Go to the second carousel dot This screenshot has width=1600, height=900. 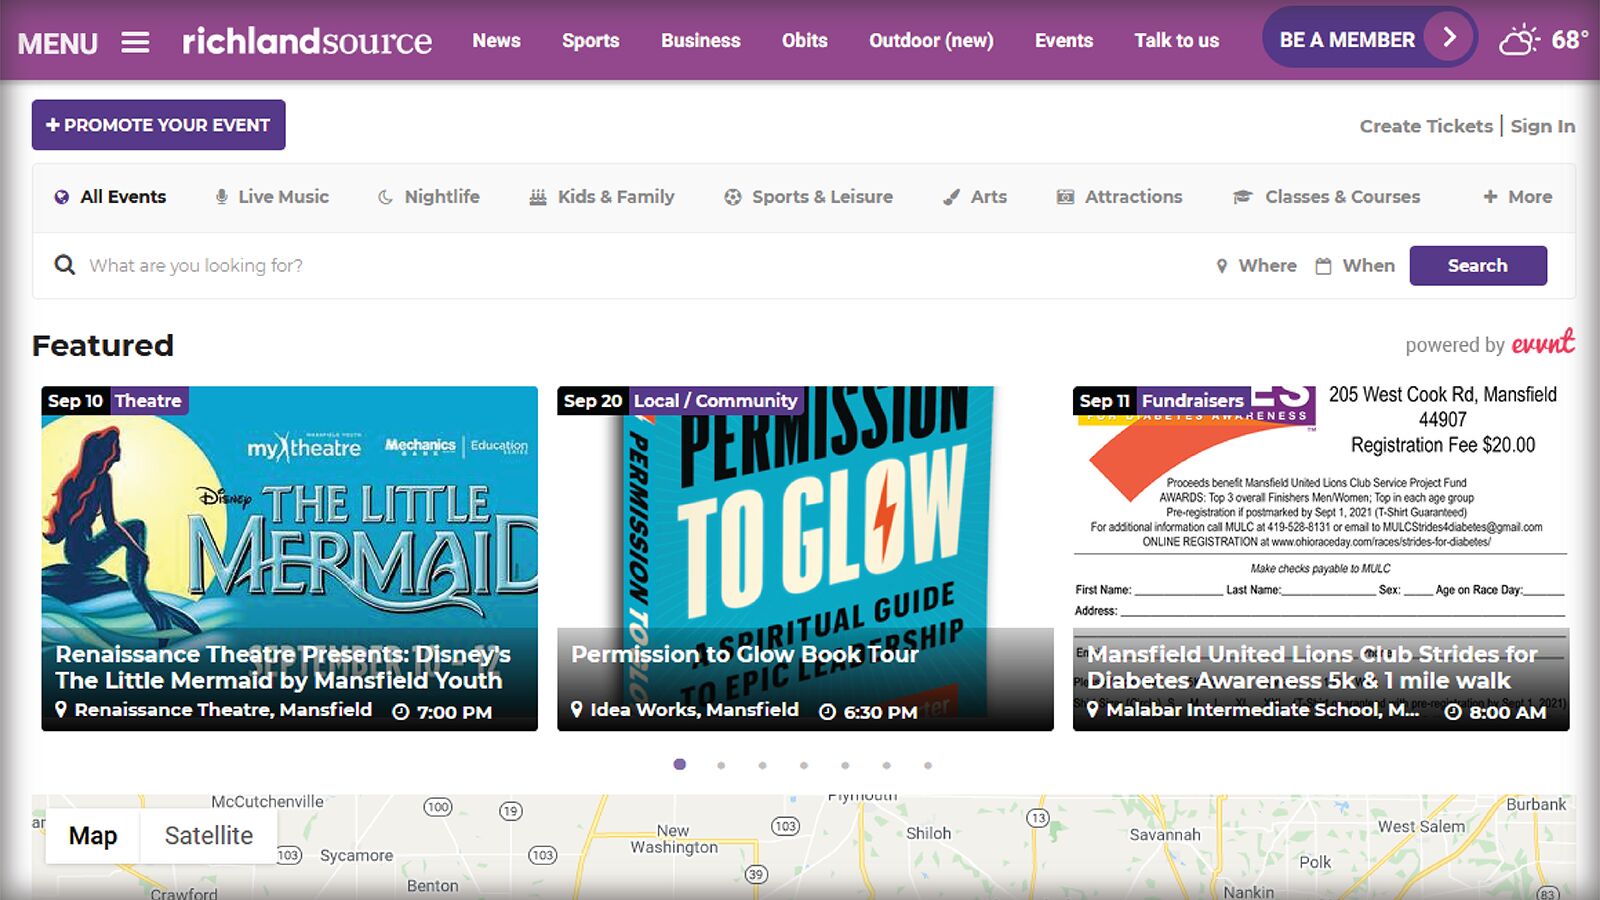[721, 765]
